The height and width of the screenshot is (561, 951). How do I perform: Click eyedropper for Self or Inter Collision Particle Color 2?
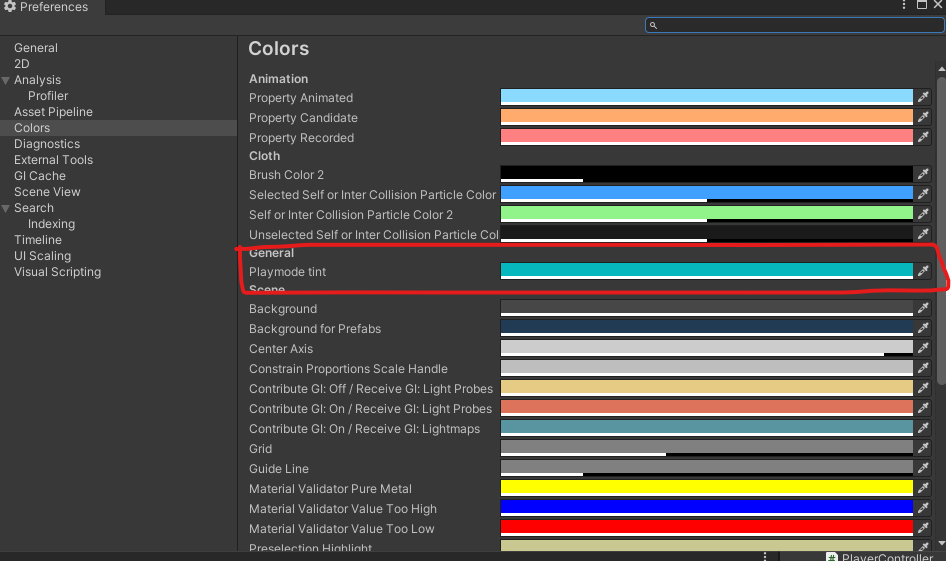point(923,214)
